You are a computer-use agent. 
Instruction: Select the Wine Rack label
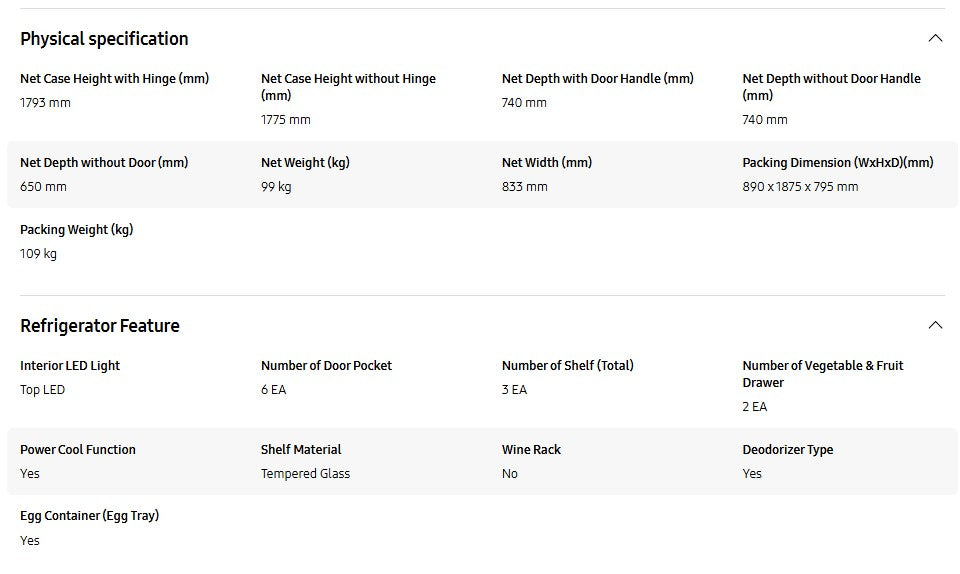coord(531,450)
